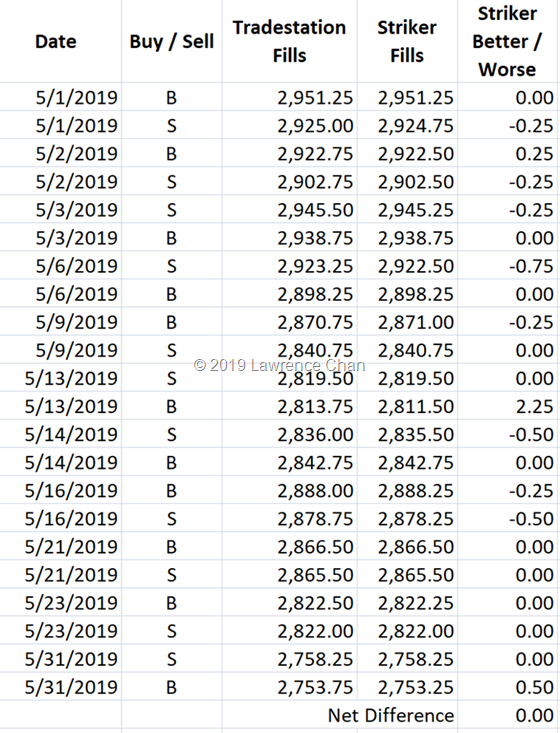Screen dimensions: 560x733
Task: Select the 2.25 difference cell
Action: (x=508, y=406)
